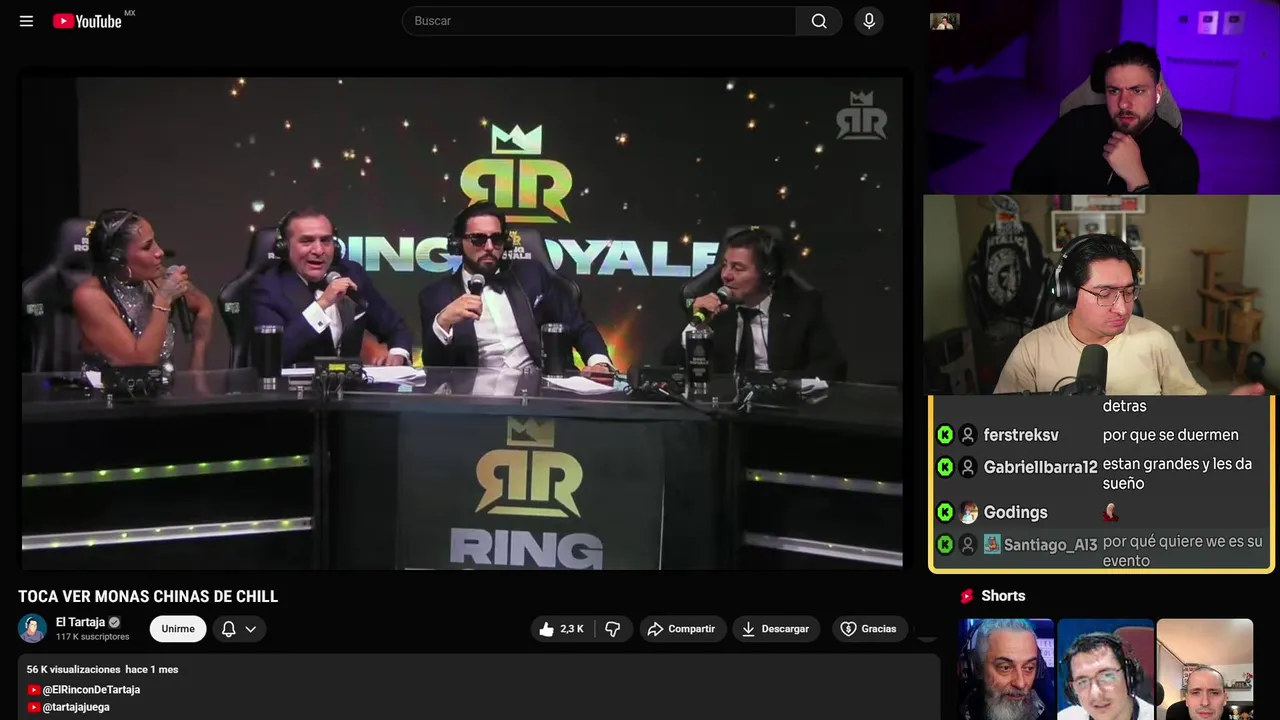
Task: Click '56 K visualizaciones' description text
Action: (73, 669)
